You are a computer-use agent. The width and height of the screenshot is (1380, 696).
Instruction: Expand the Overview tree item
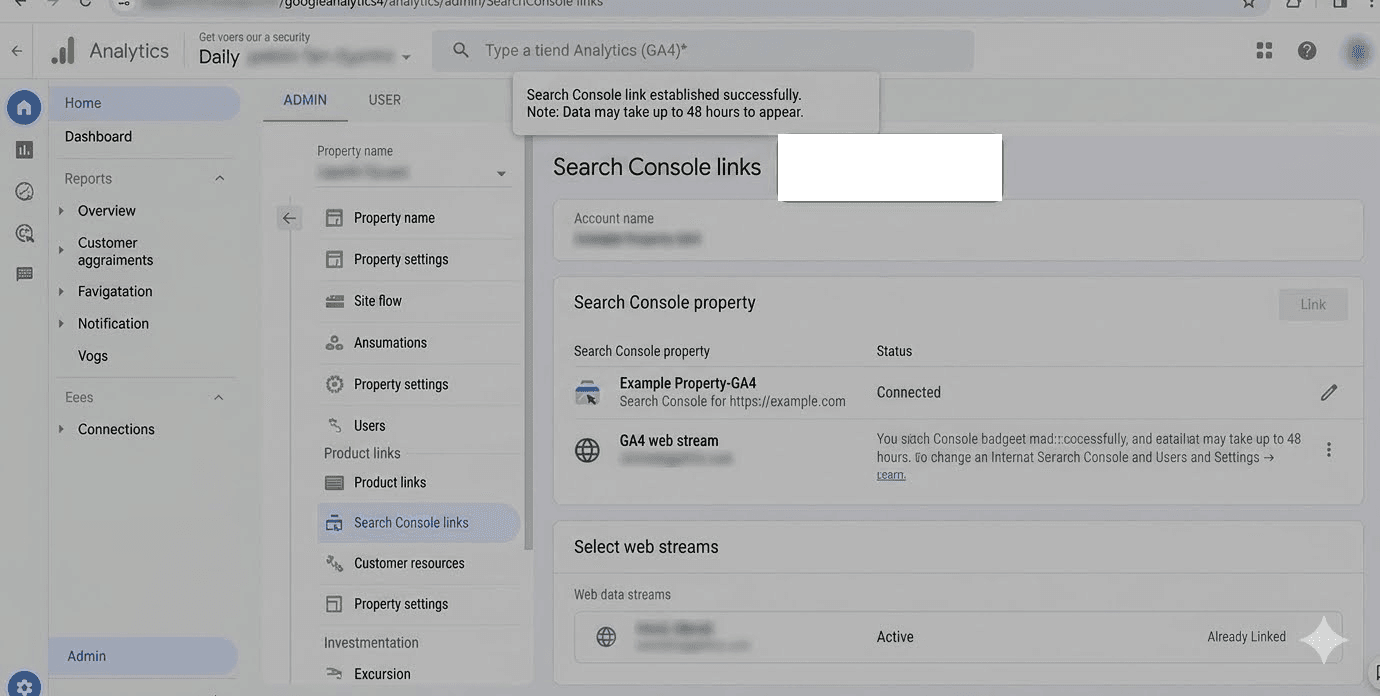[61, 211]
